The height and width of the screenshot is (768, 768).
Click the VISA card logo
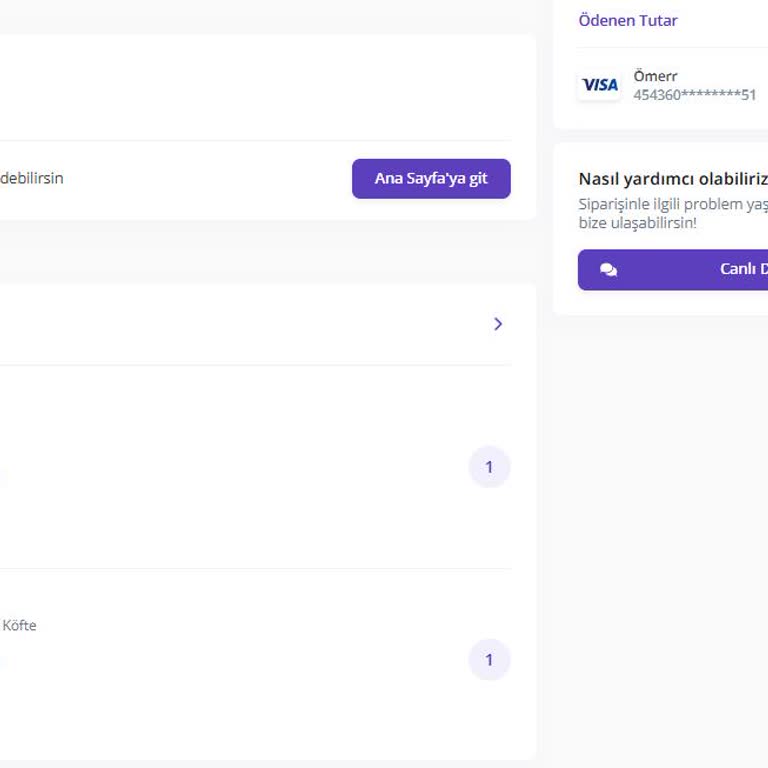pos(600,85)
